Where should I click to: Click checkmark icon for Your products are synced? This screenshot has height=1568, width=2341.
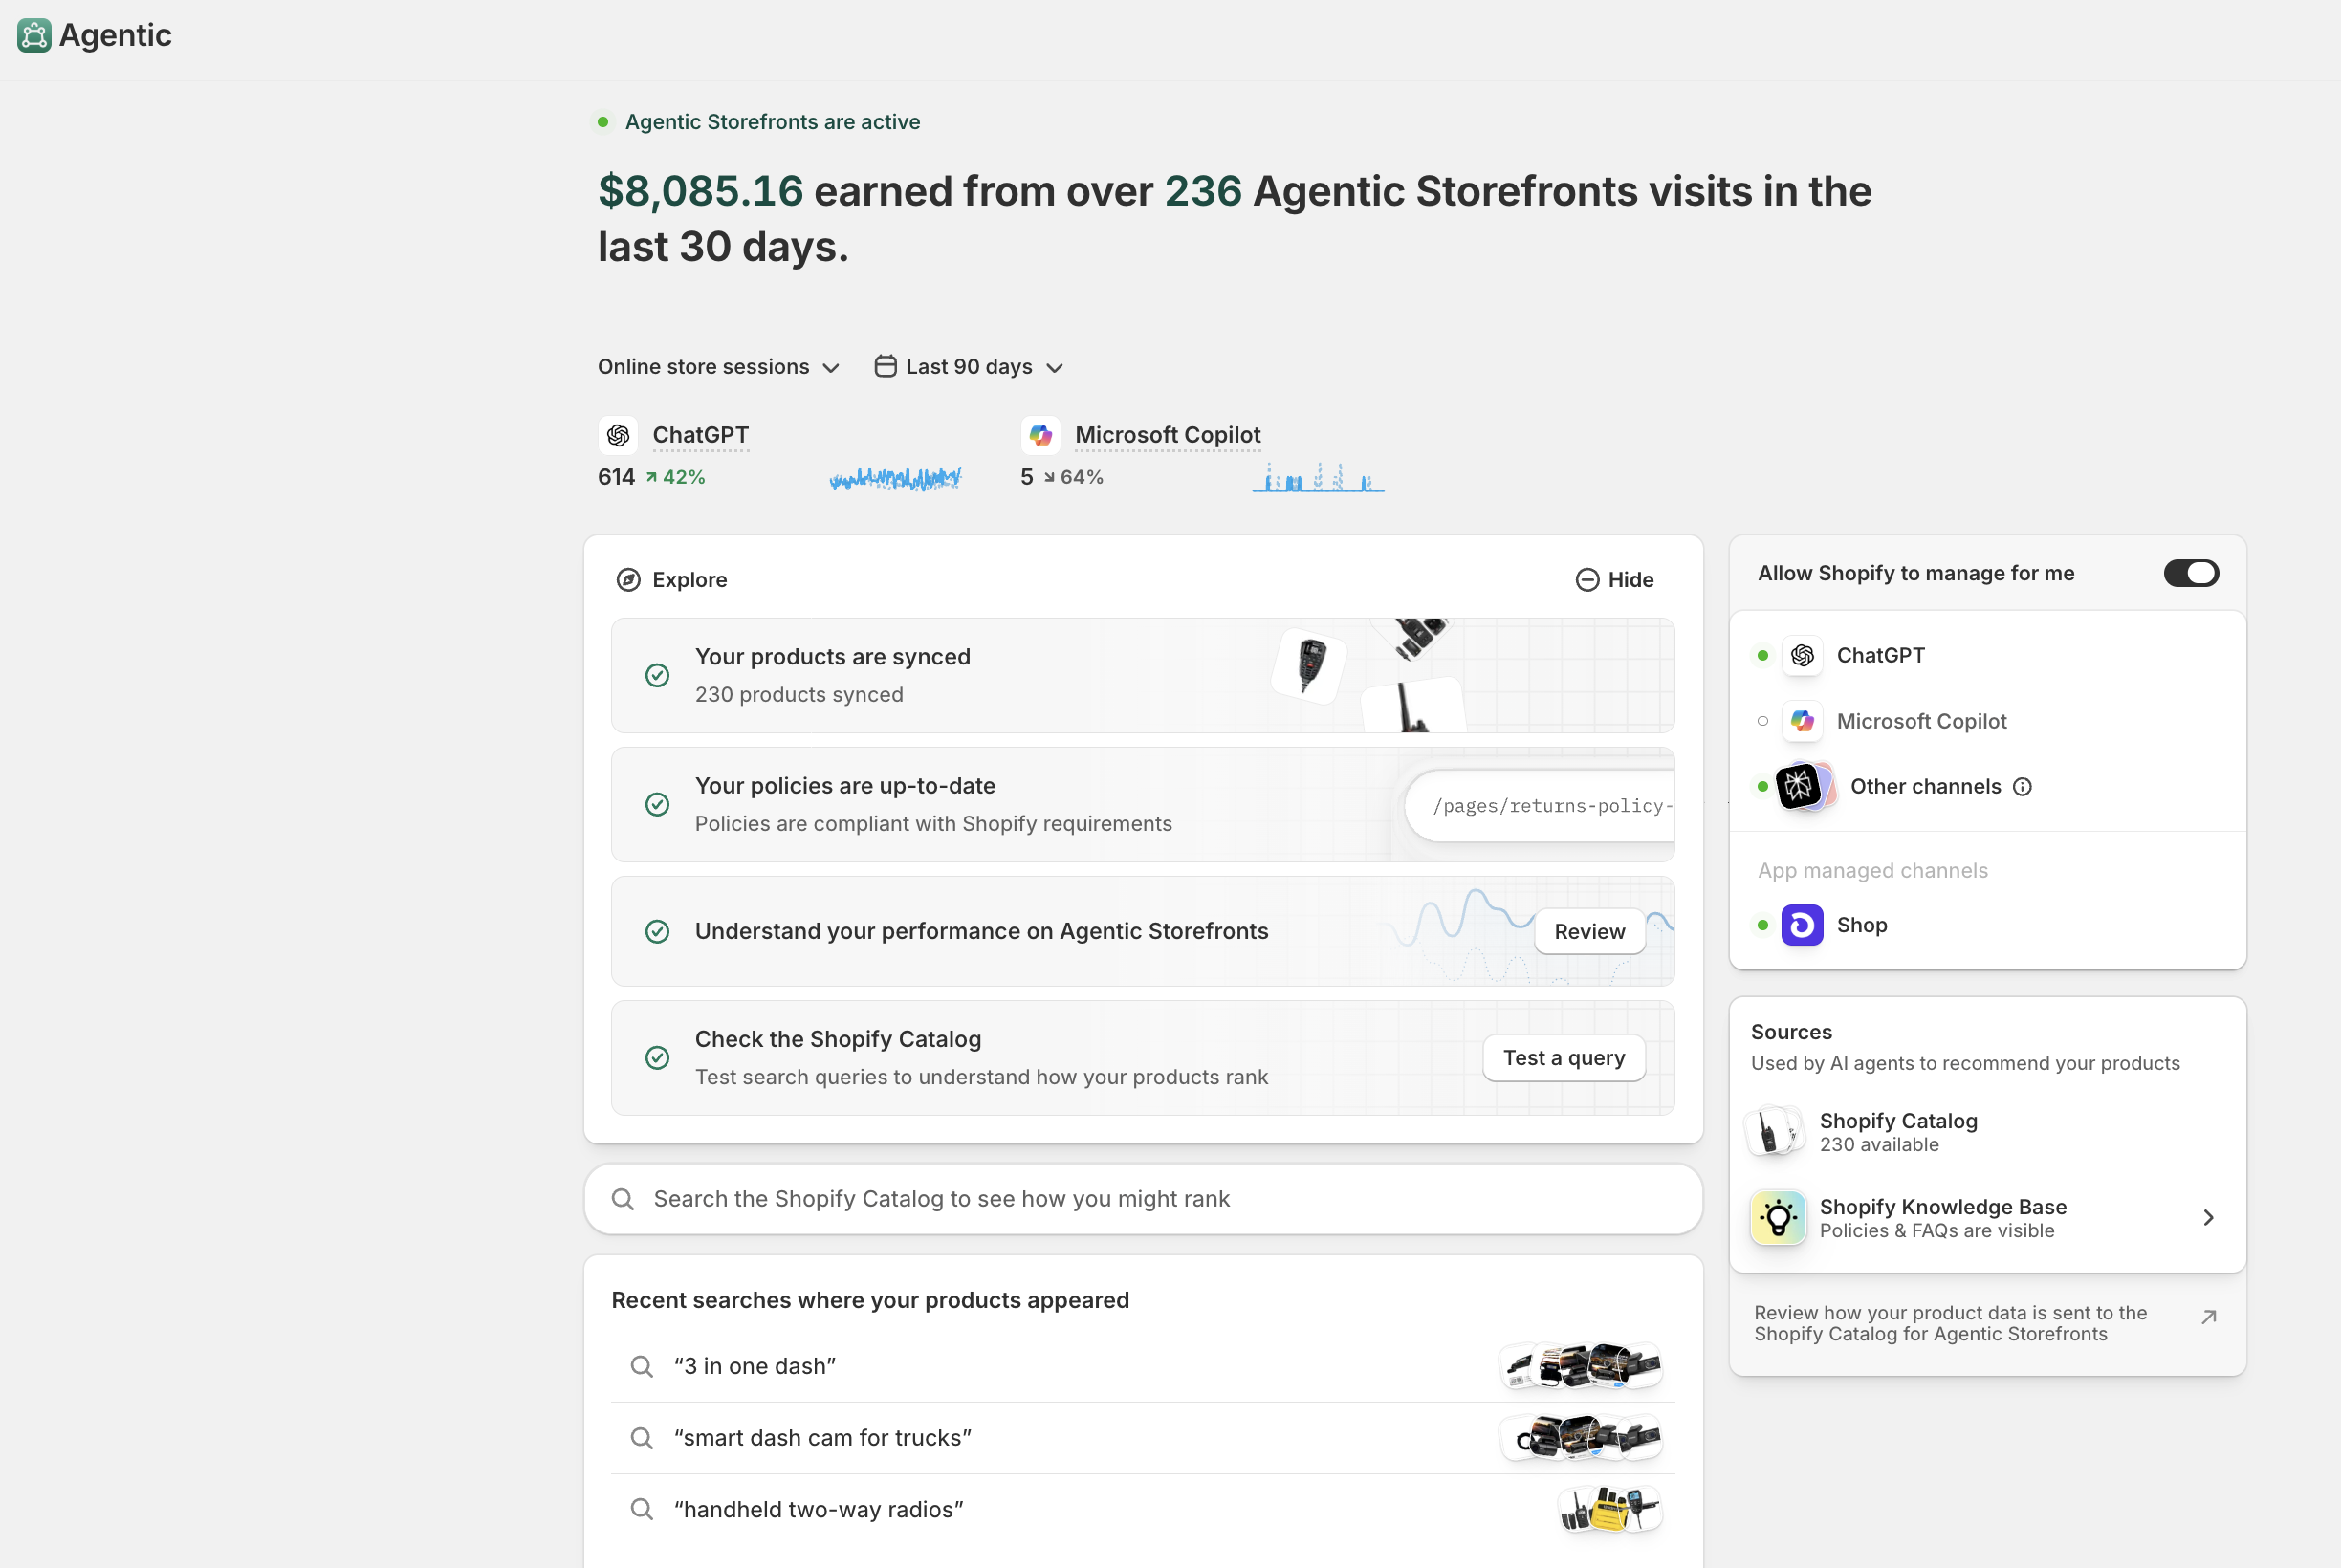pyautogui.click(x=657, y=676)
